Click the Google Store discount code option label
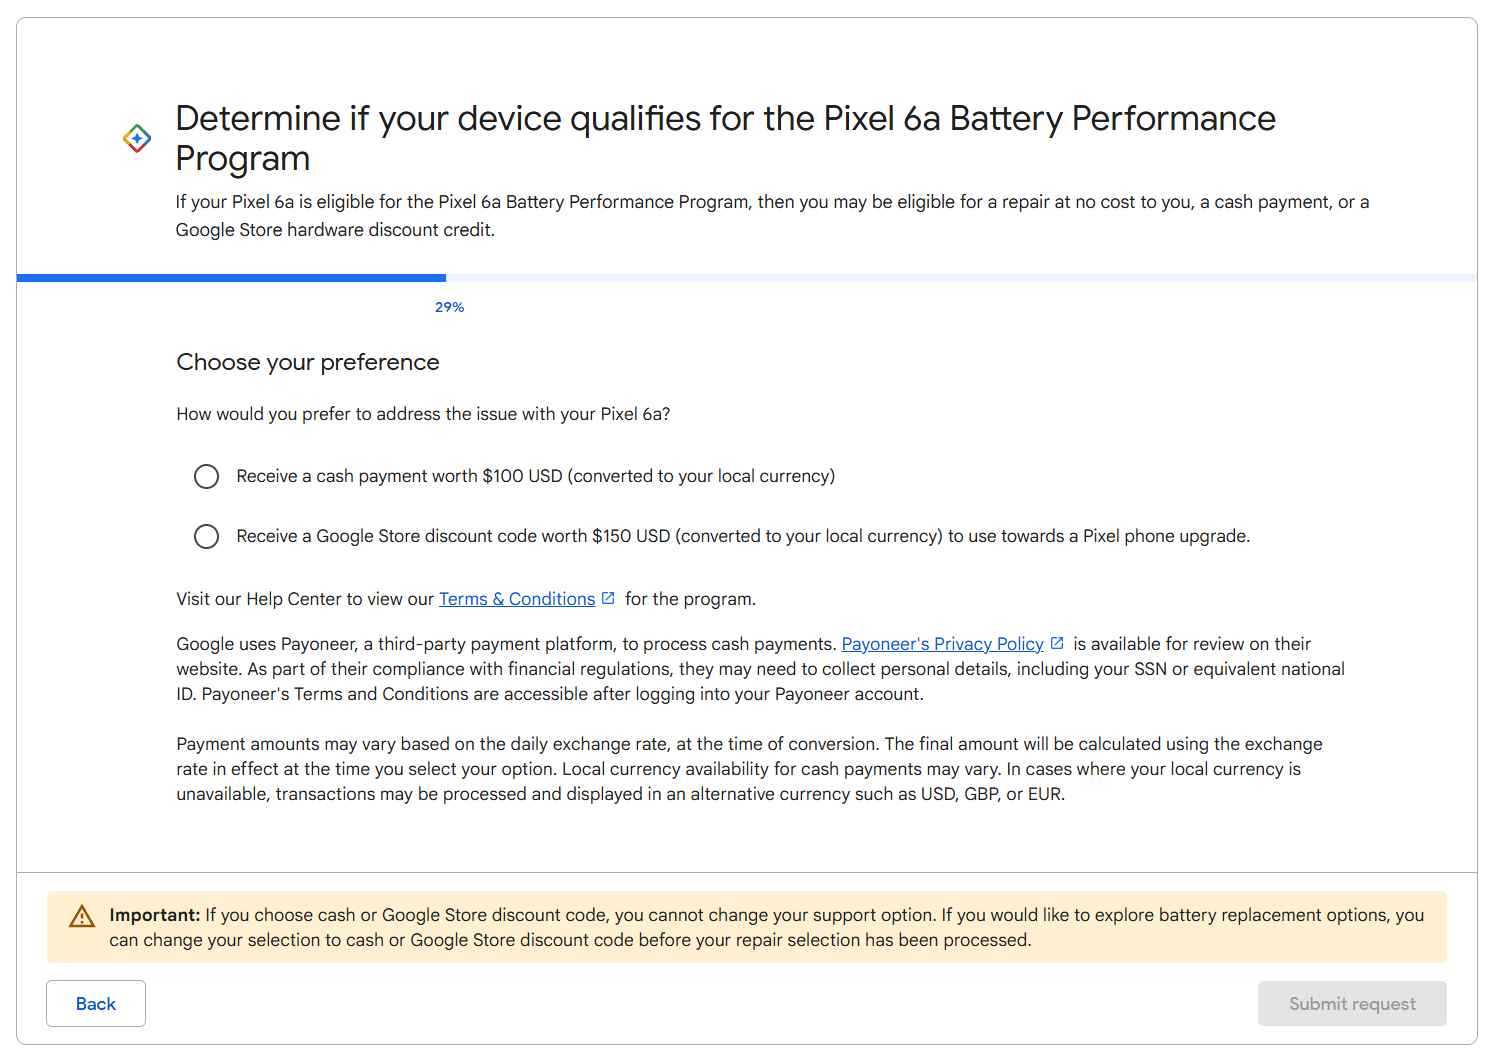This screenshot has width=1497, height=1053. click(x=742, y=536)
